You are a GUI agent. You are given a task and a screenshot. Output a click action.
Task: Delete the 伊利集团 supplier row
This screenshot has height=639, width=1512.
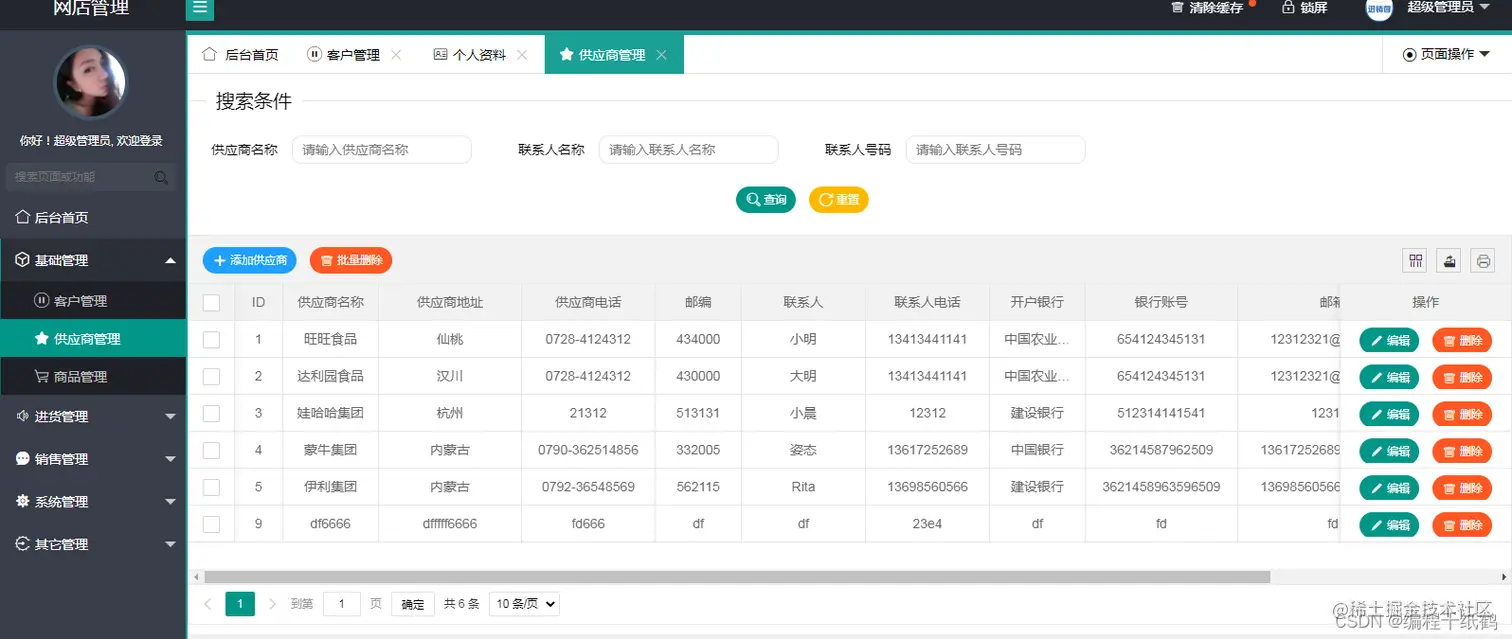coord(1462,488)
